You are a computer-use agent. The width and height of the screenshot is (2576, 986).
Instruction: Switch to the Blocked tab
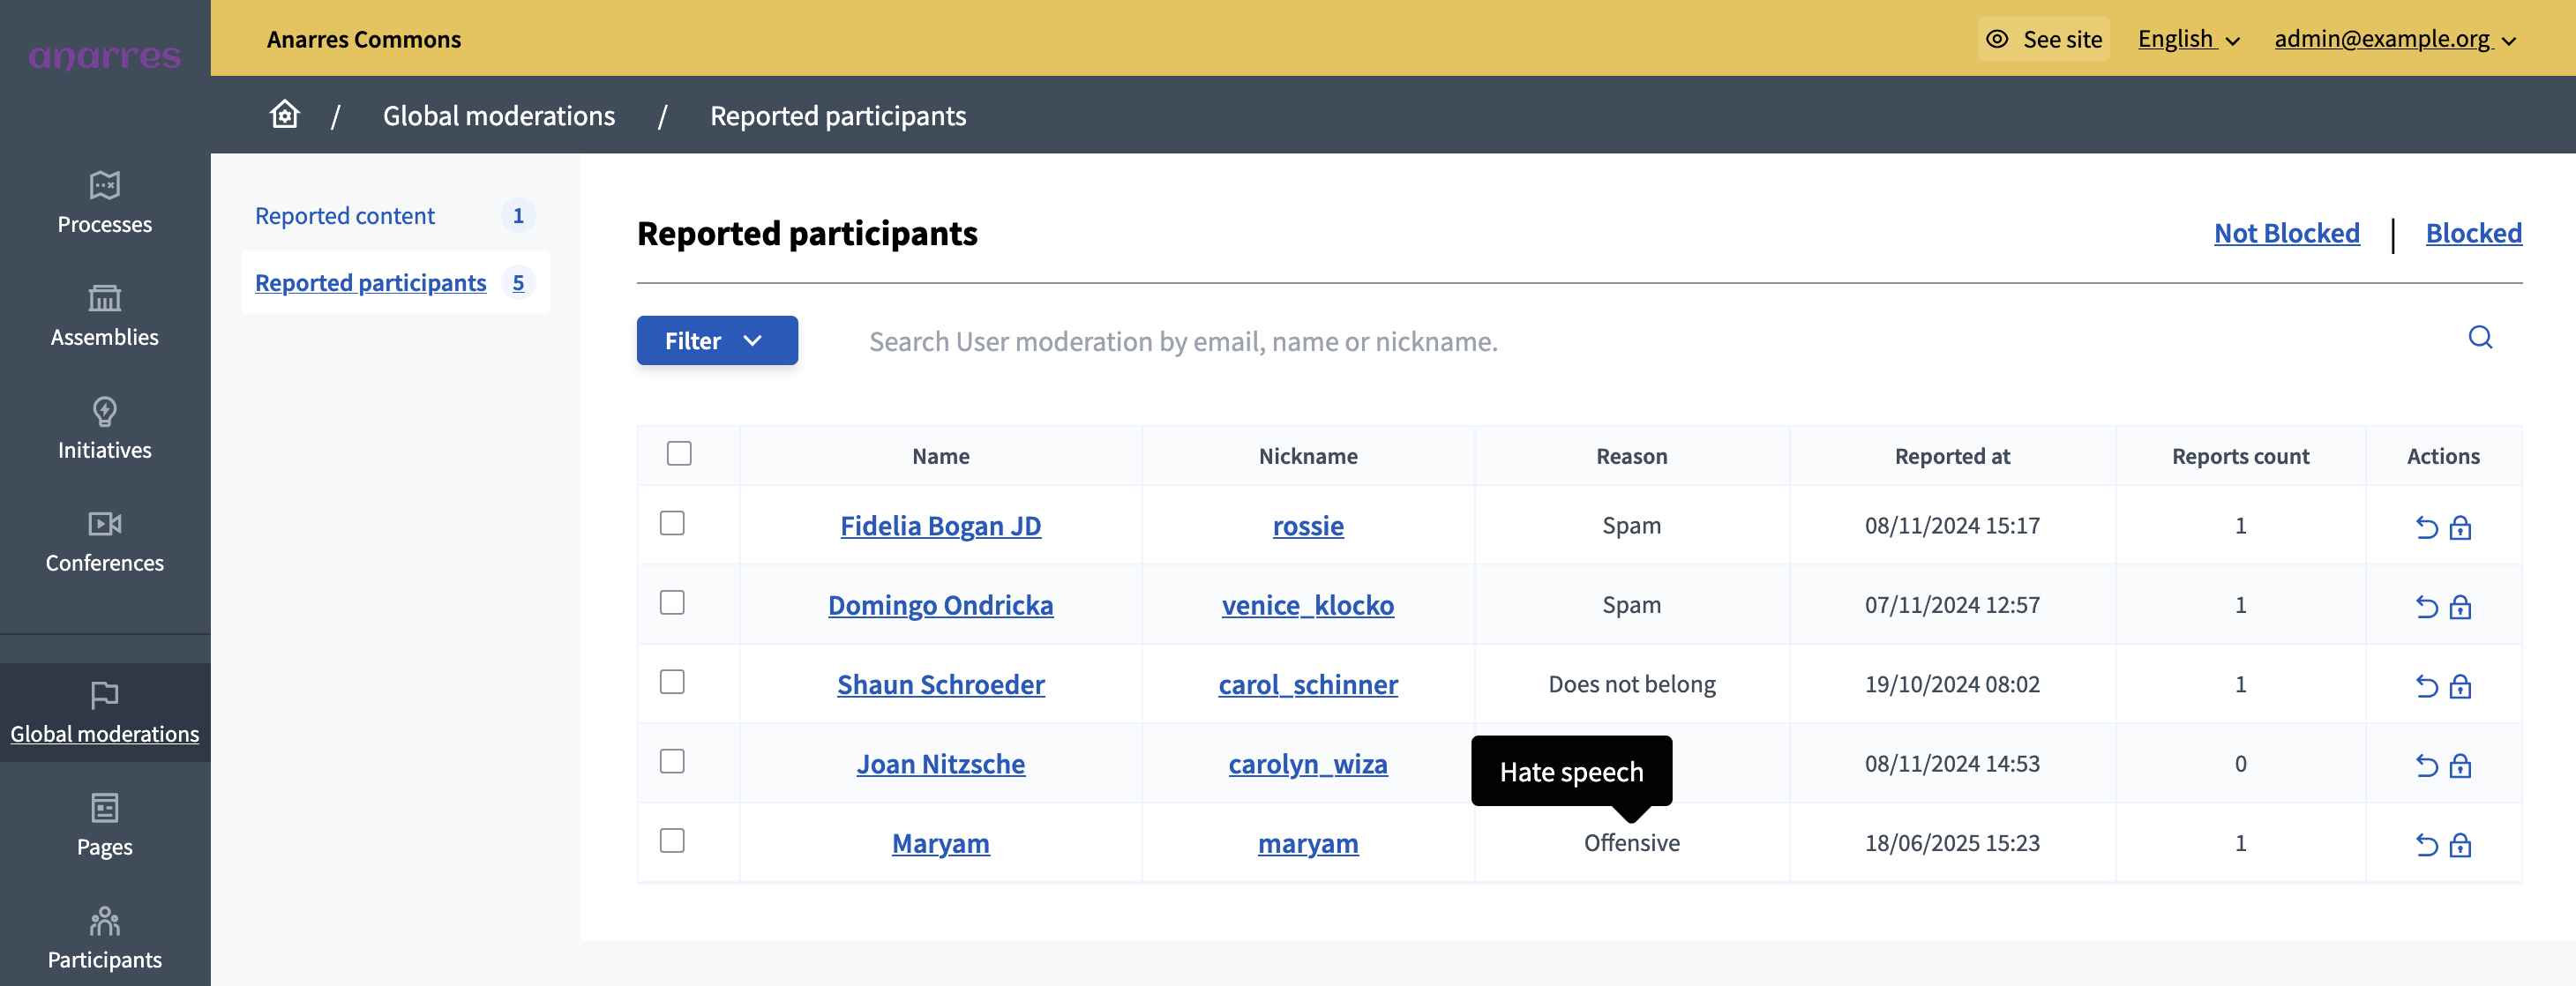point(2473,232)
